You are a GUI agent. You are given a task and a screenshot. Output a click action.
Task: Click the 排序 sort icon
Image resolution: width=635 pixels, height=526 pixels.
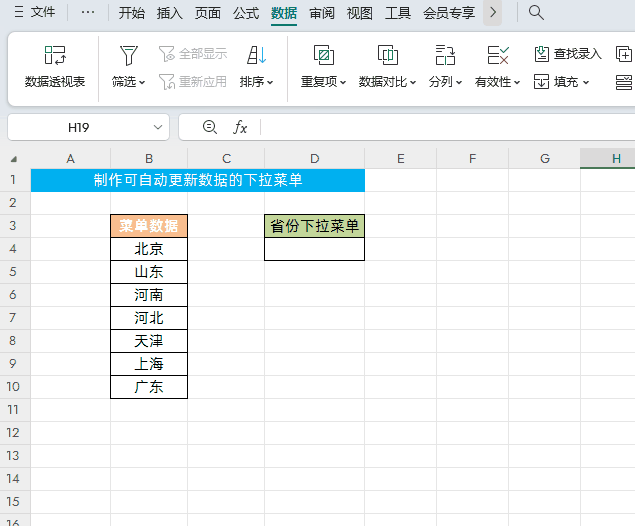[257, 55]
